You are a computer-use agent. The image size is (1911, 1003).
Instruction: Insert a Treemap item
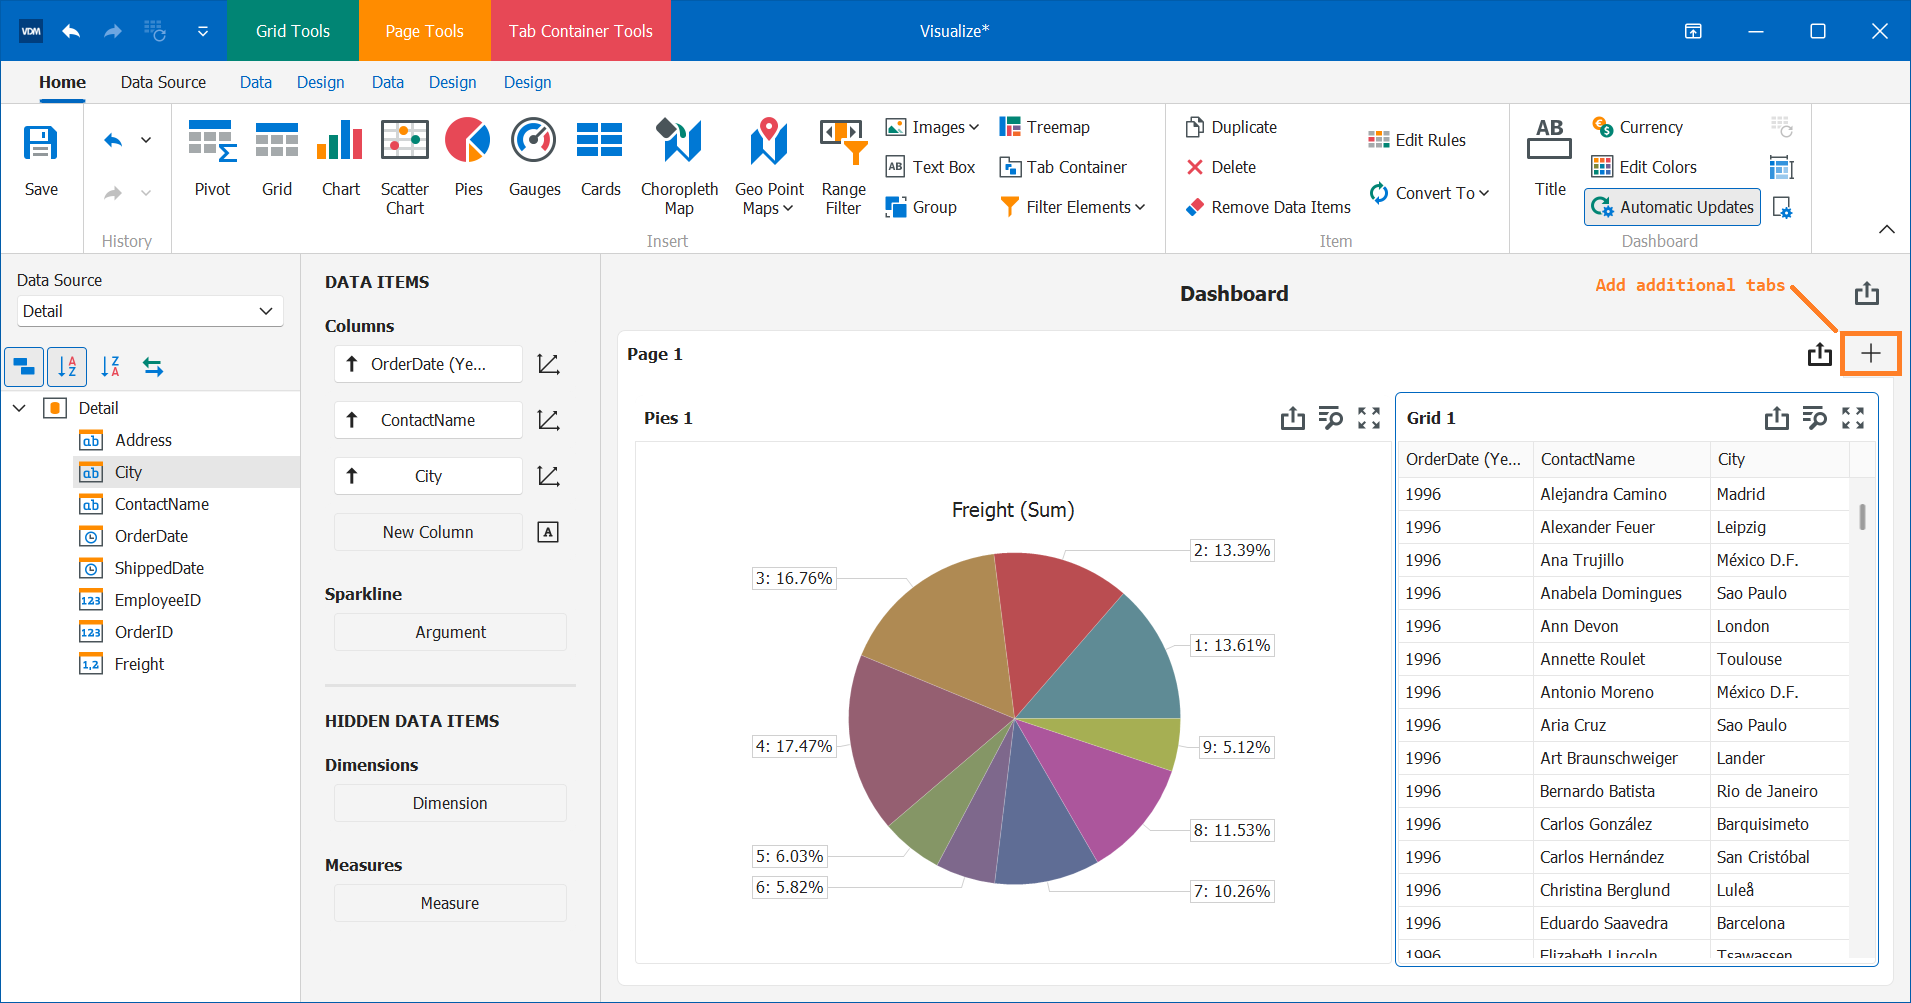[1044, 127]
